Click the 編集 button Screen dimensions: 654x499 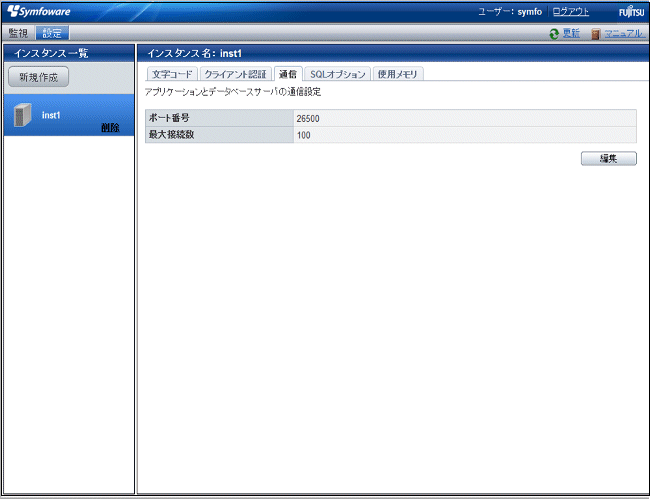click(x=609, y=159)
